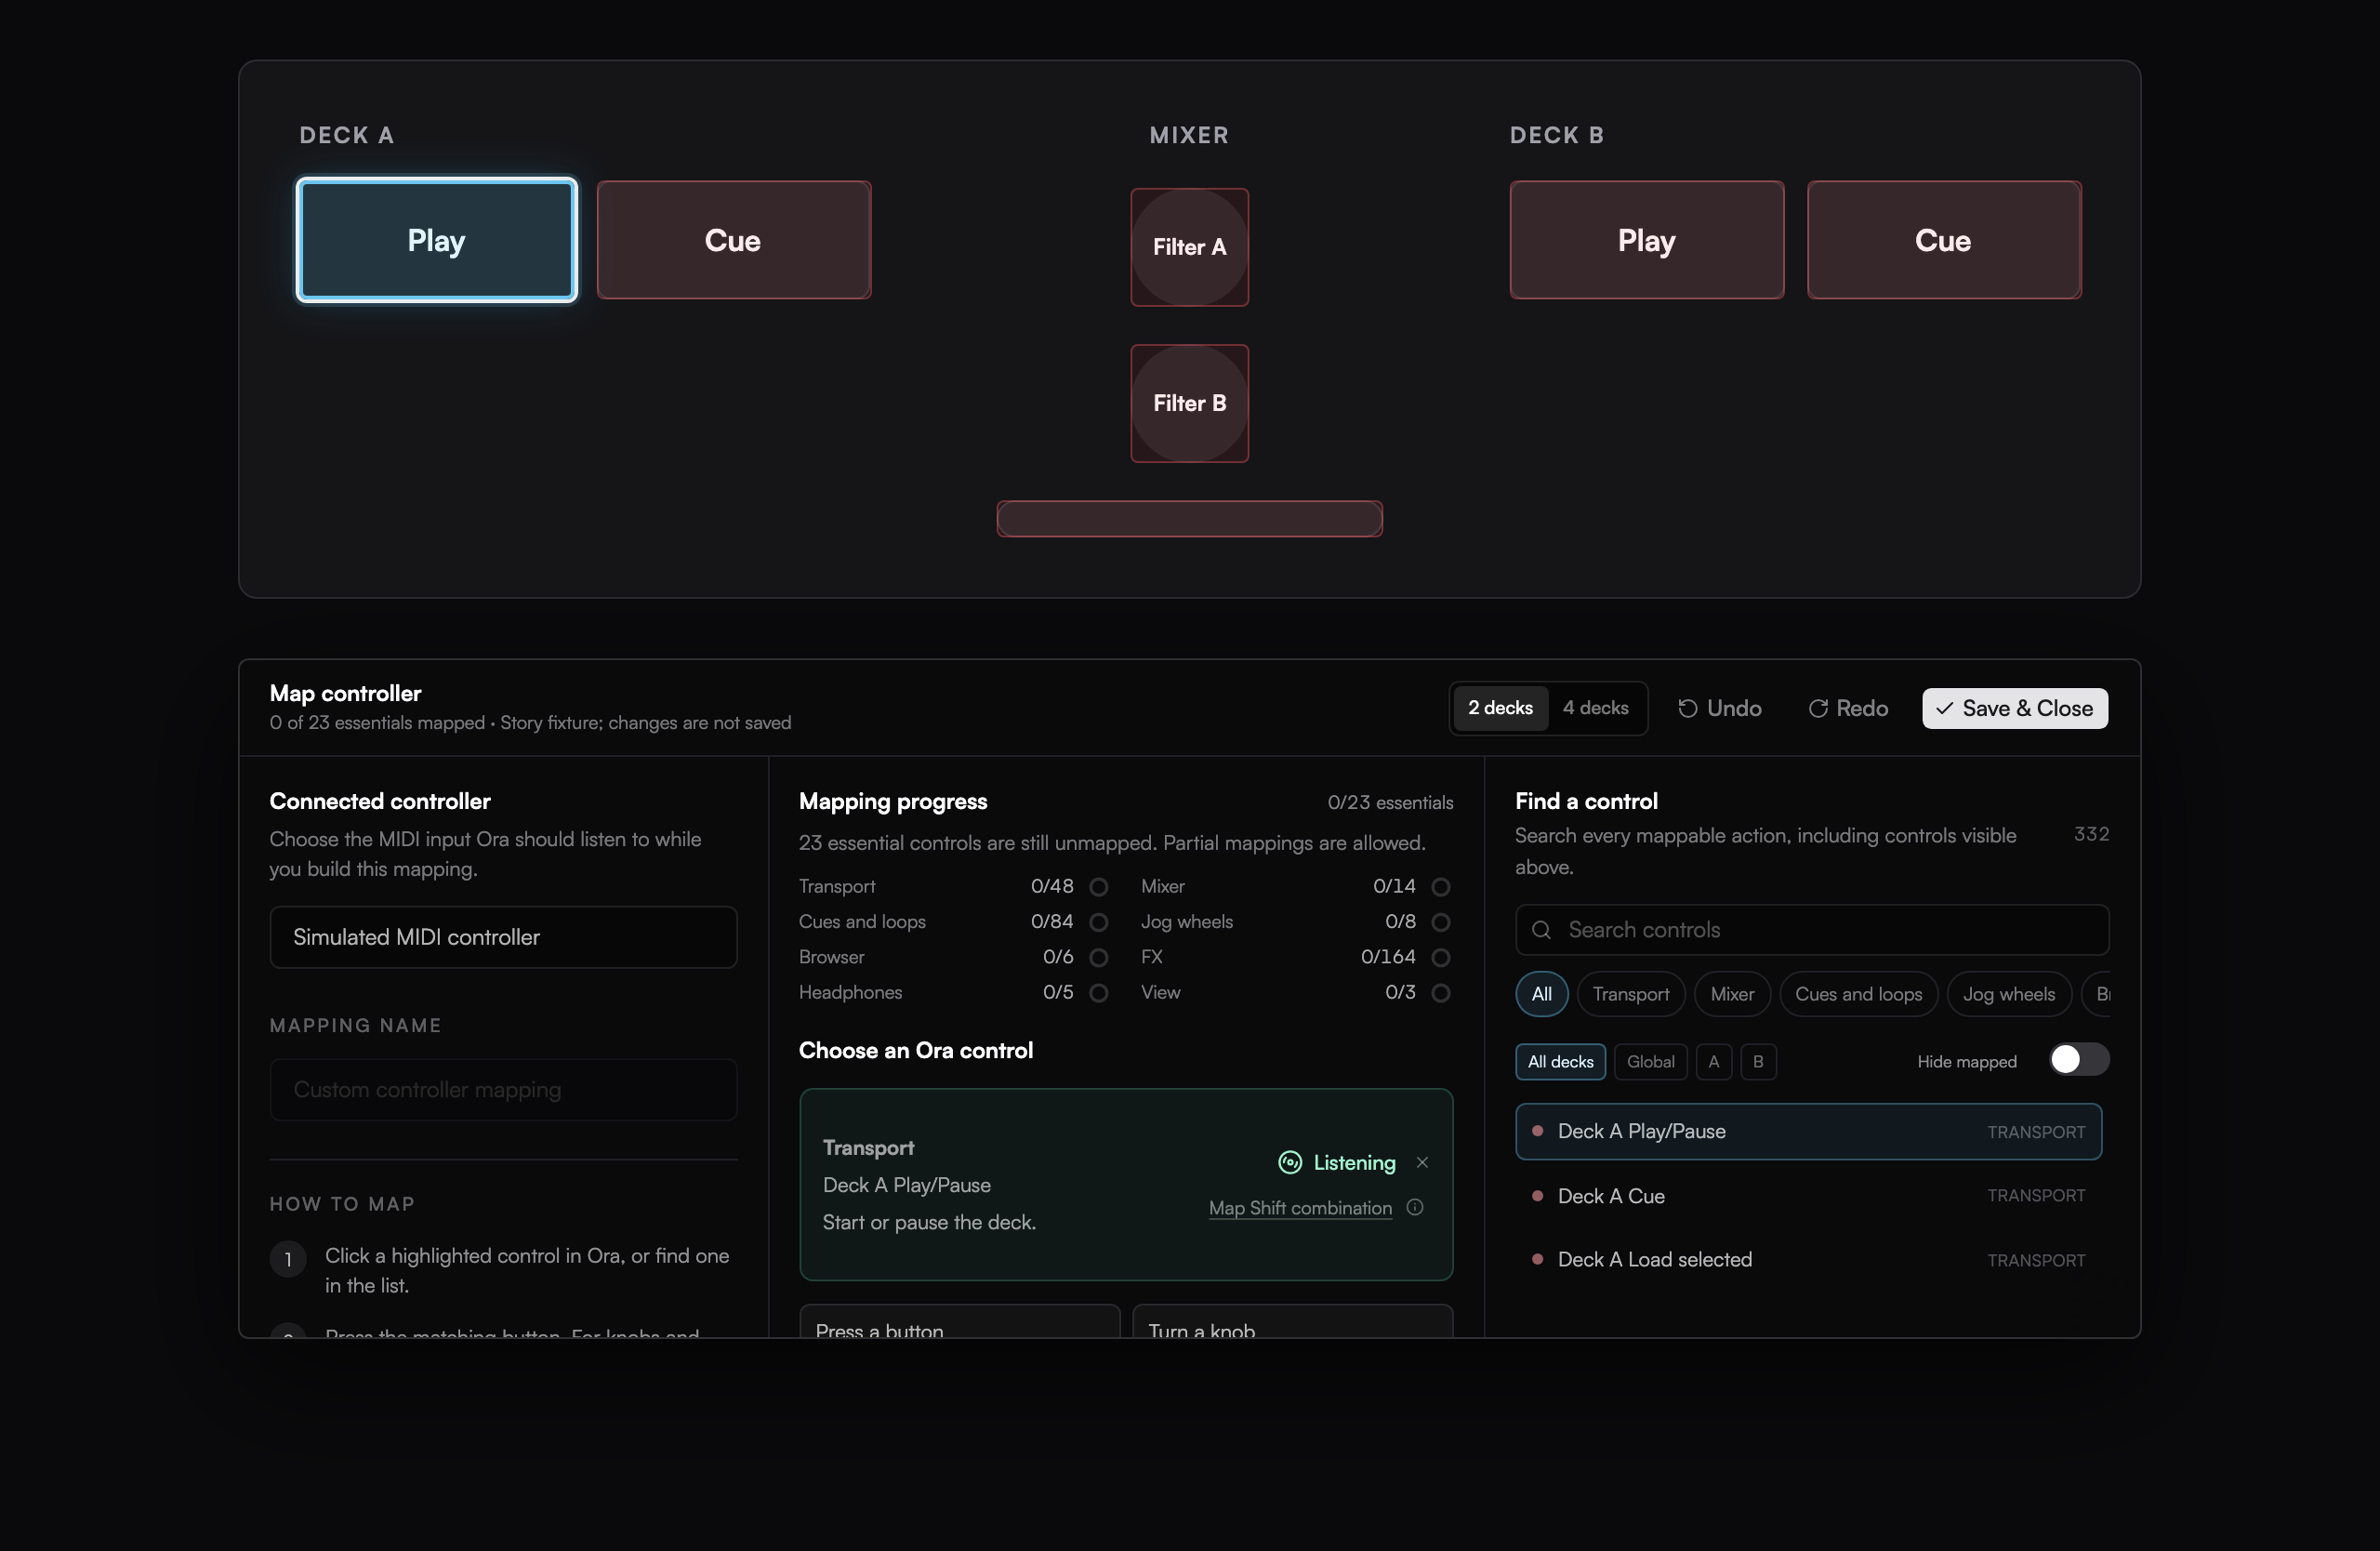Select the Transport category chip
This screenshot has height=1551, width=2380.
point(1630,994)
